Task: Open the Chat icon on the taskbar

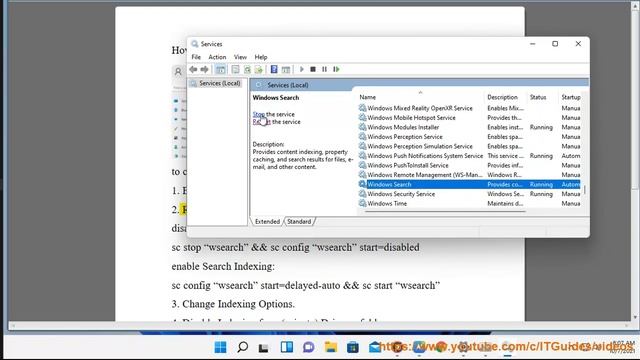Action: (309, 347)
